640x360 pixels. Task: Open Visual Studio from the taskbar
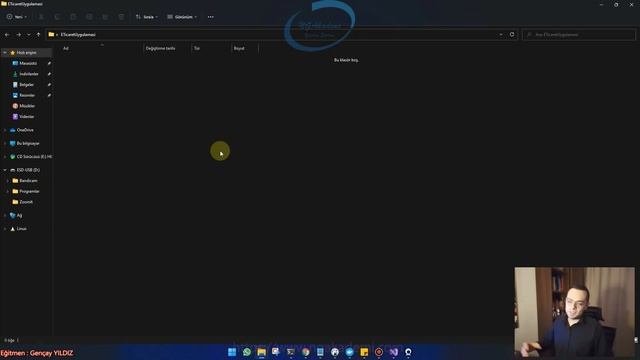393,352
